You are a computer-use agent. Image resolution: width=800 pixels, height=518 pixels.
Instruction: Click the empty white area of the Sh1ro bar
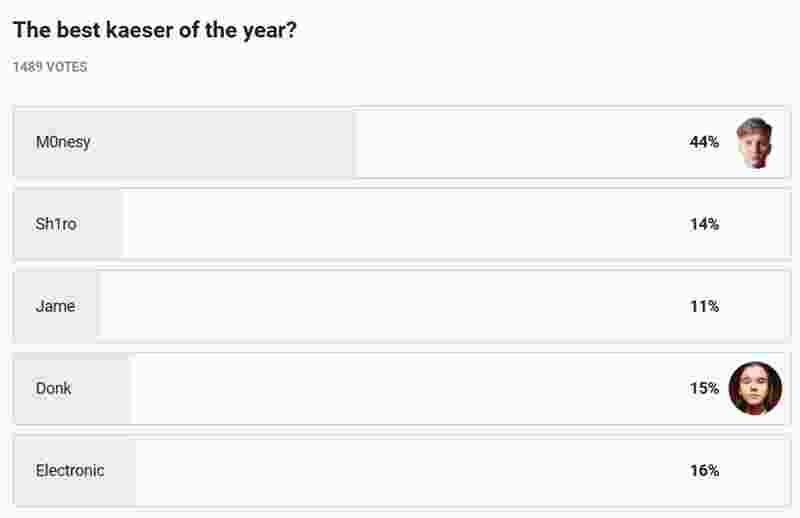coord(400,224)
